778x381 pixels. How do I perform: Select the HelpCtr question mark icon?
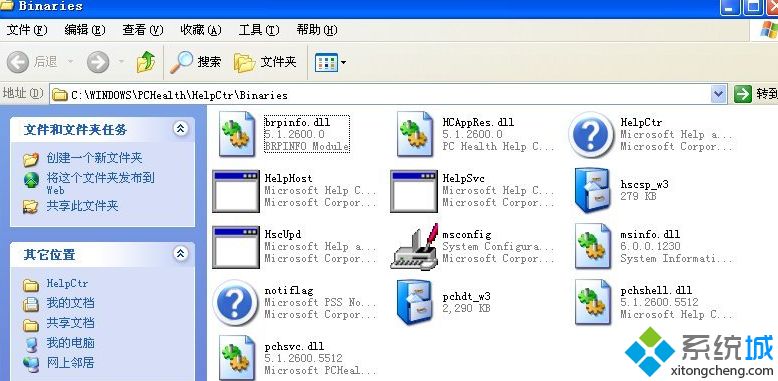tap(591, 134)
